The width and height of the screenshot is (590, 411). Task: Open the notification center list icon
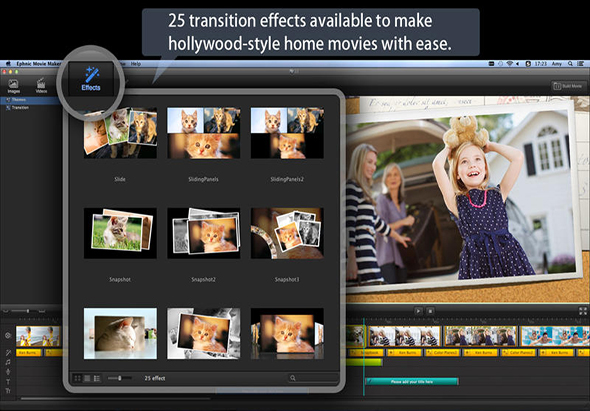[x=581, y=64]
